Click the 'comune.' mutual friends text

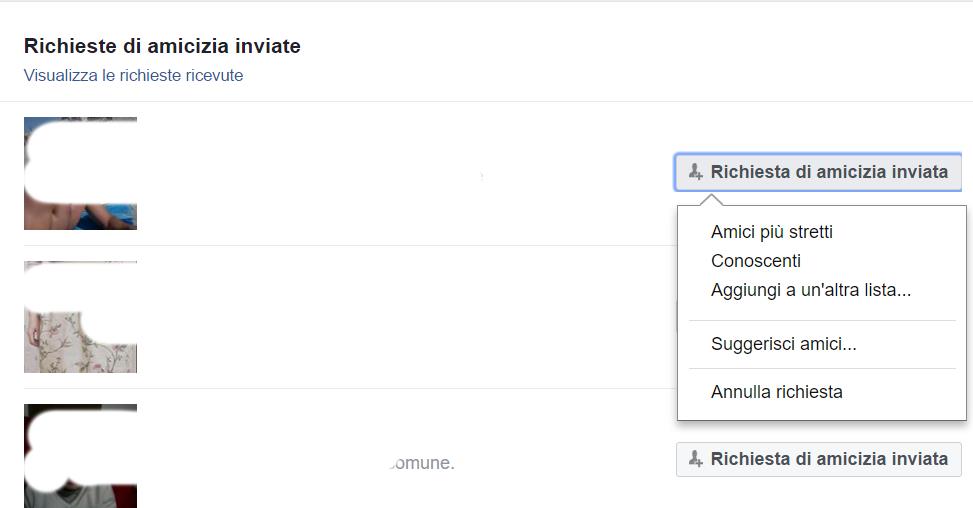pos(421,463)
